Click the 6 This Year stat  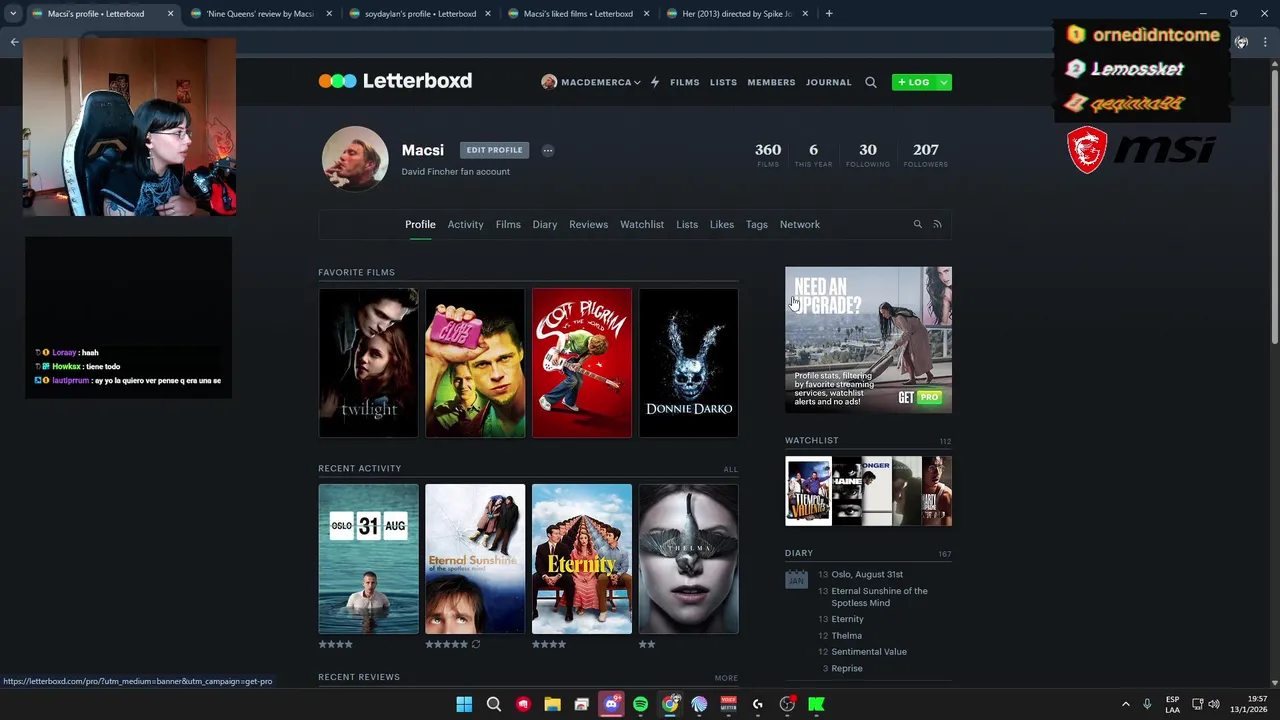[x=813, y=155]
